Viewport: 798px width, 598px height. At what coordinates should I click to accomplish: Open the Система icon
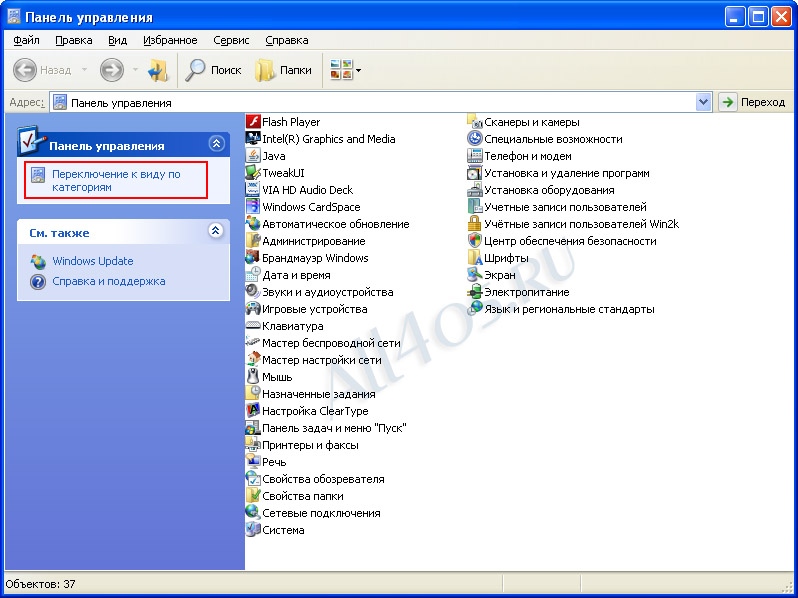click(253, 530)
